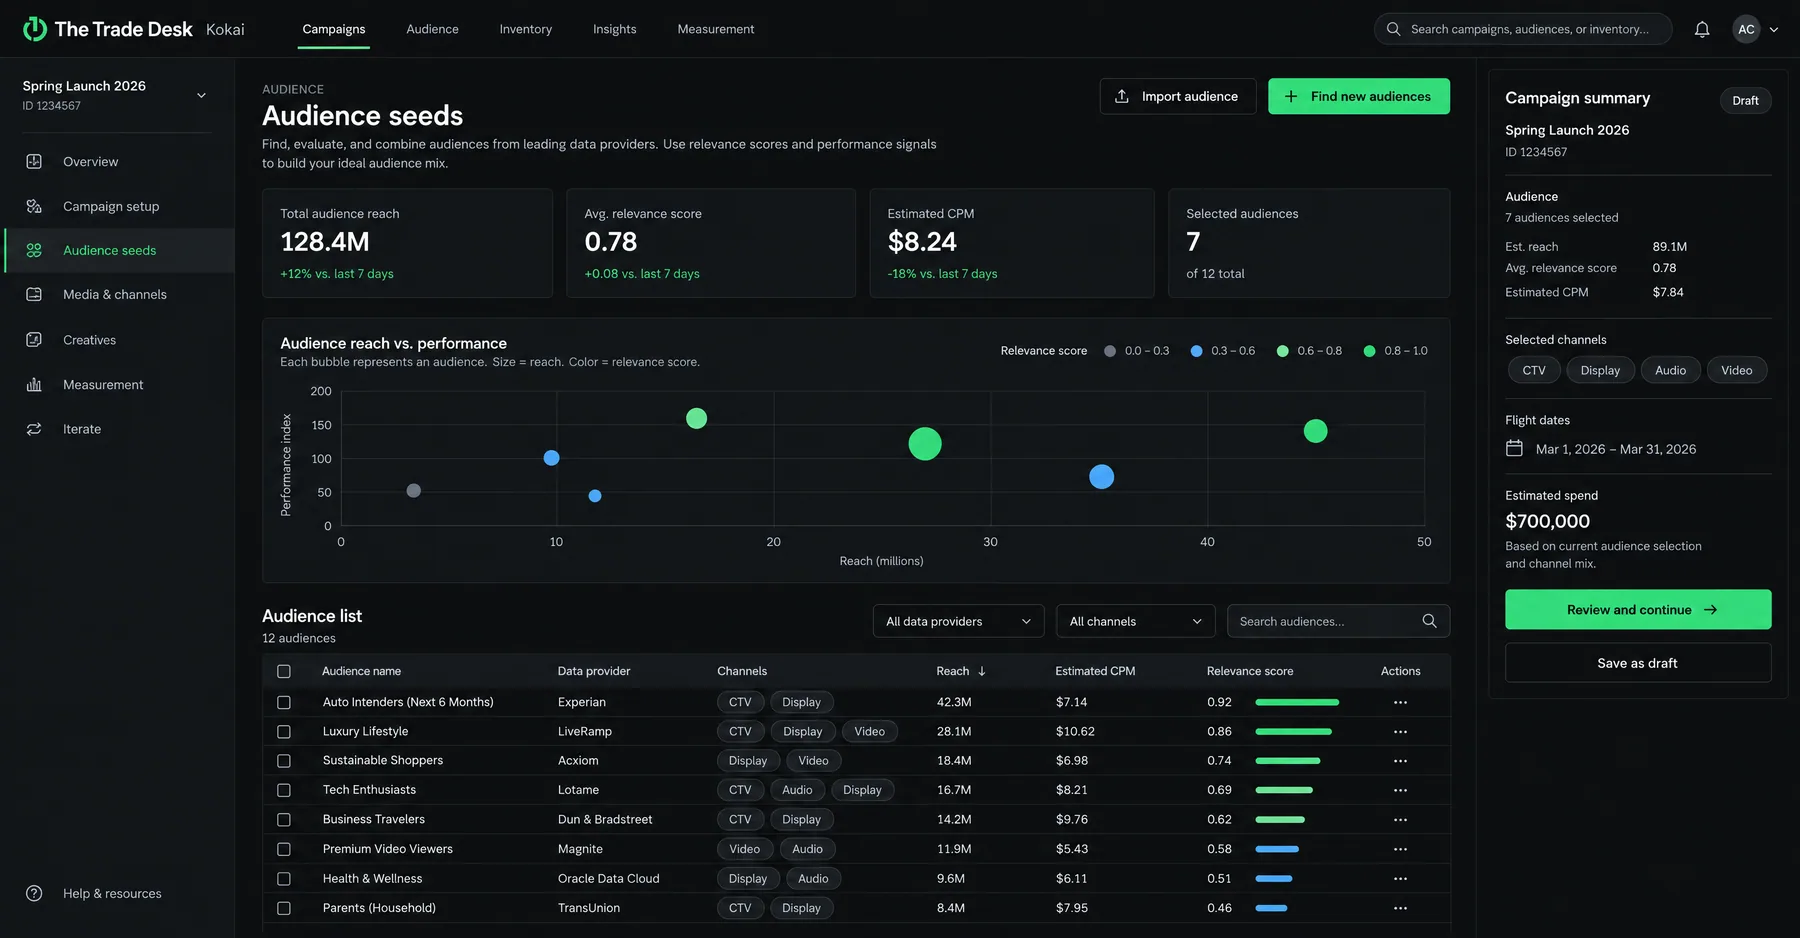
Task: Check the Auto Intenders (Next 6 Months) checkbox
Action: [284, 703]
